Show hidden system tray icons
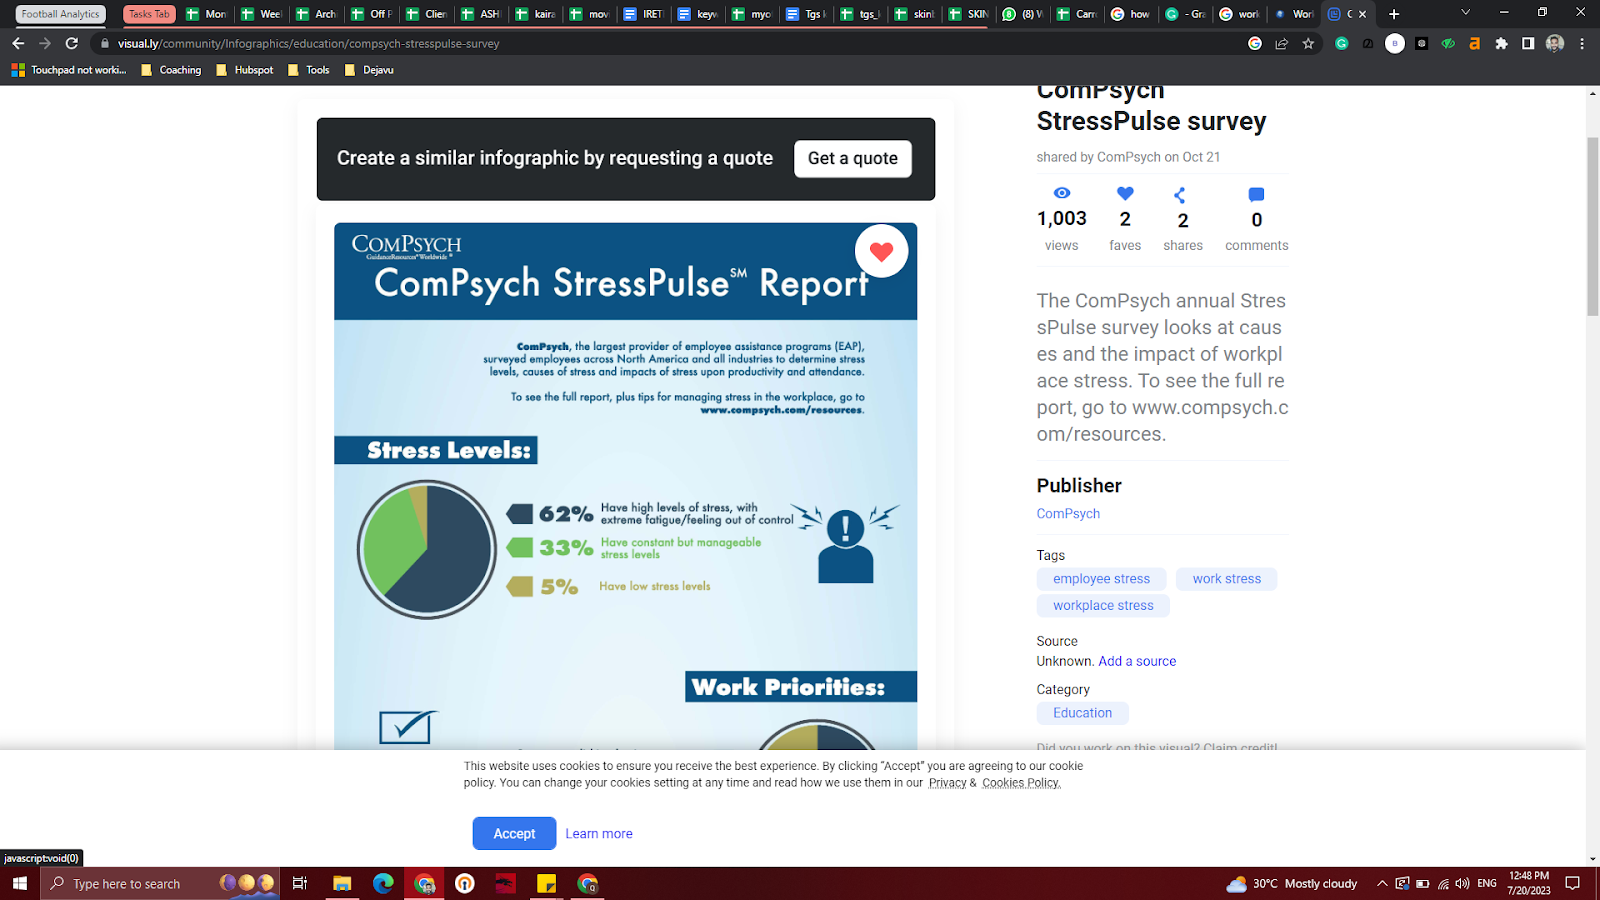This screenshot has height=900, width=1600. pyautogui.click(x=1382, y=883)
